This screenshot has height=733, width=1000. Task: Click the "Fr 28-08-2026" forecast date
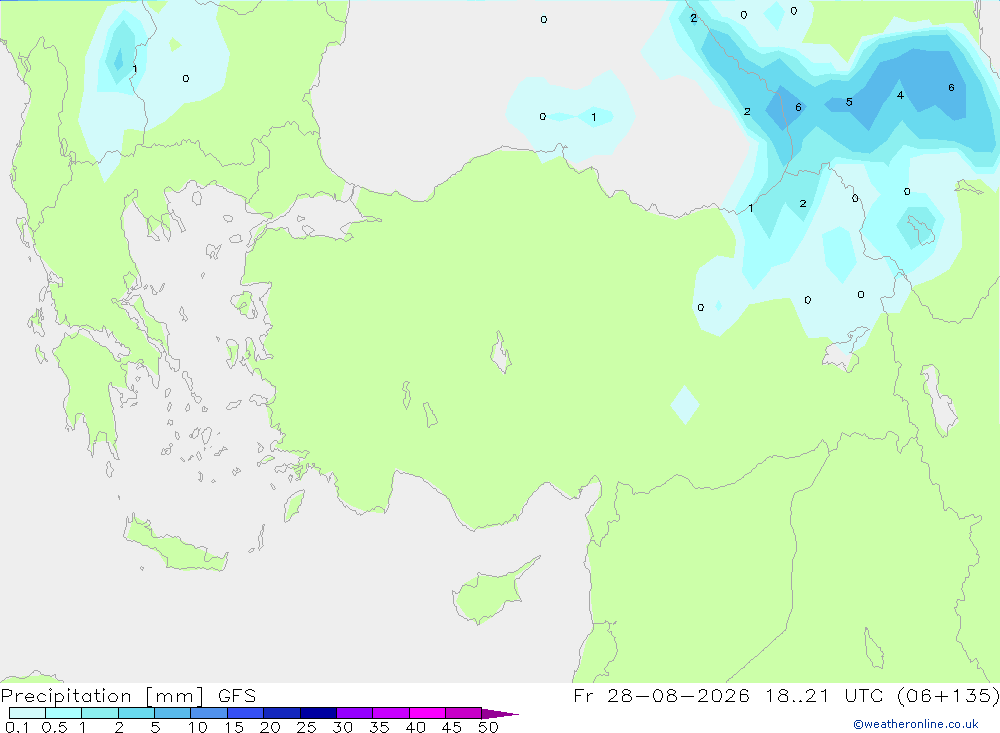[661, 695]
